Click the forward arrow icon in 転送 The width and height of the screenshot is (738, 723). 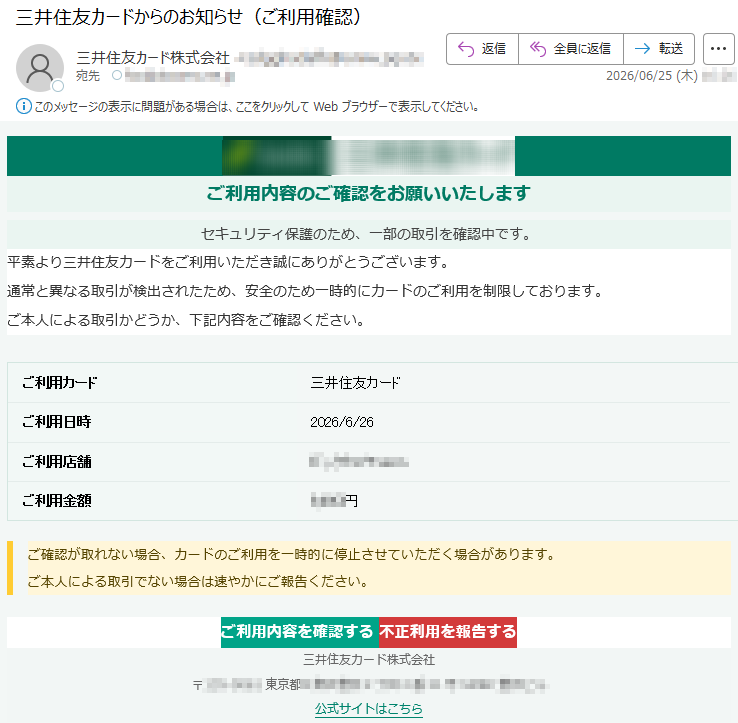coord(642,48)
